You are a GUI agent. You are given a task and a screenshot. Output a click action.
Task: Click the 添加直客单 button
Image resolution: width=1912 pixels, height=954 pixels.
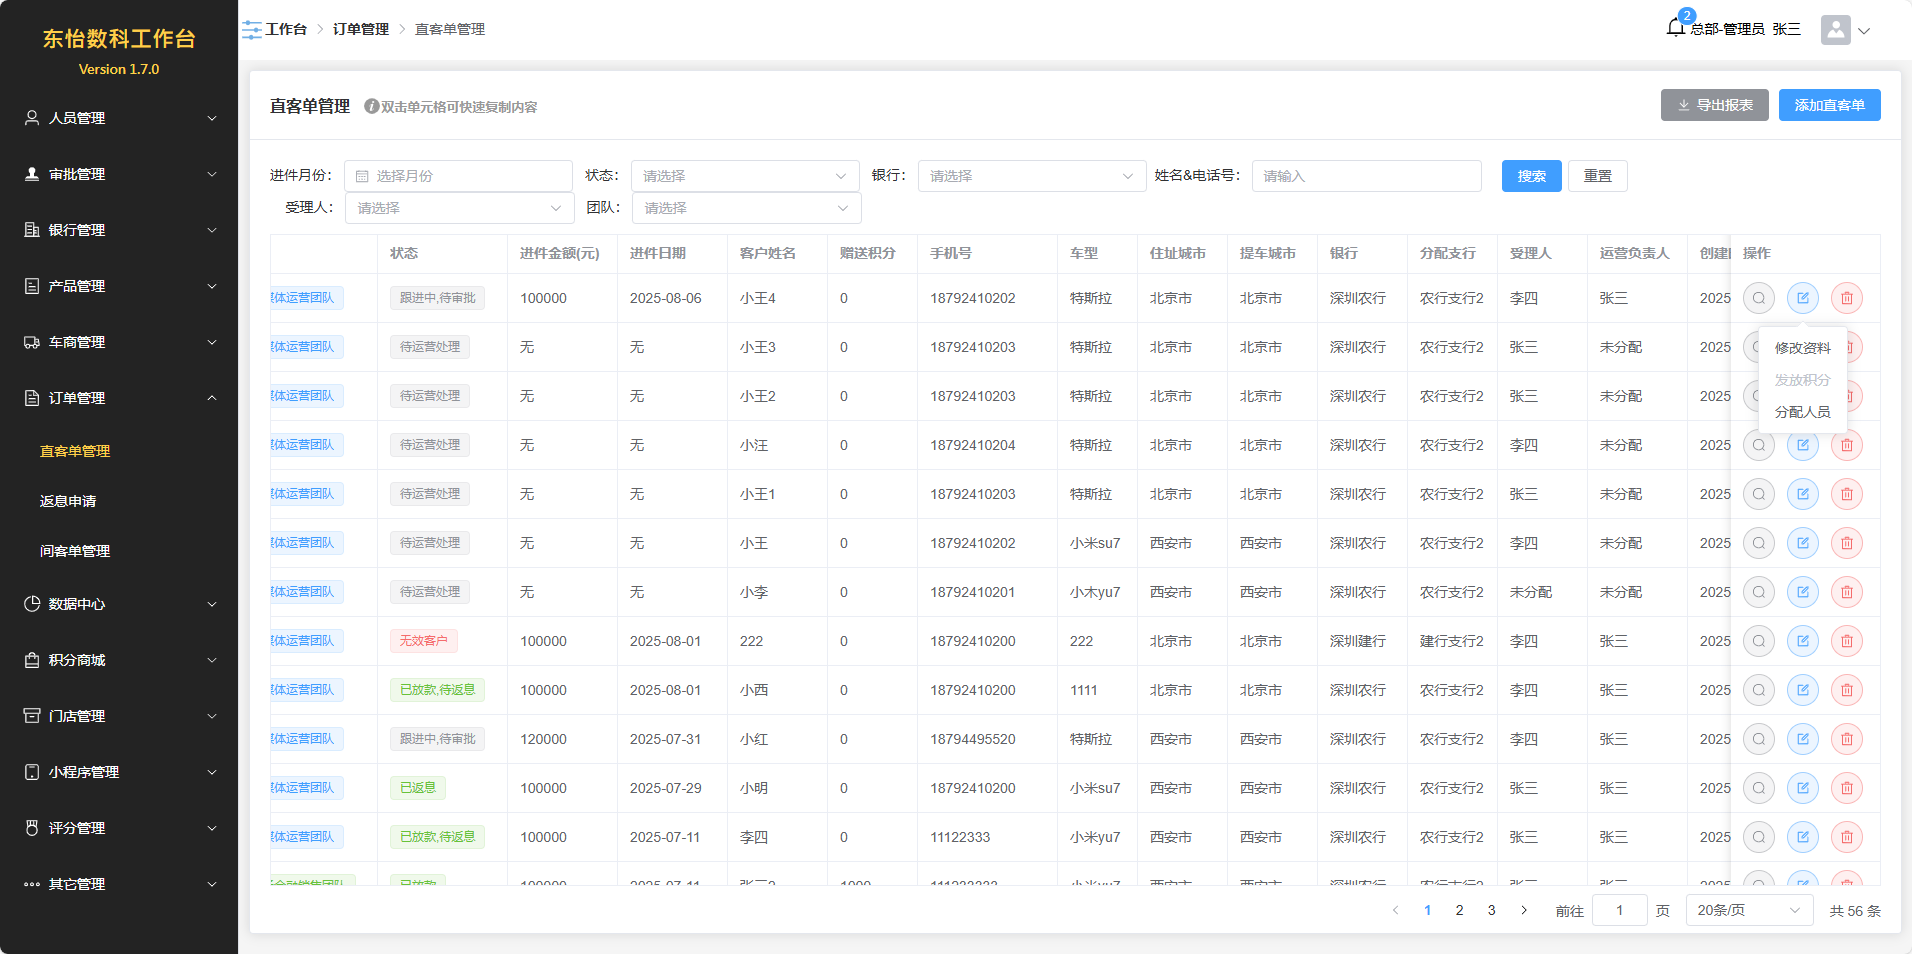(1829, 105)
